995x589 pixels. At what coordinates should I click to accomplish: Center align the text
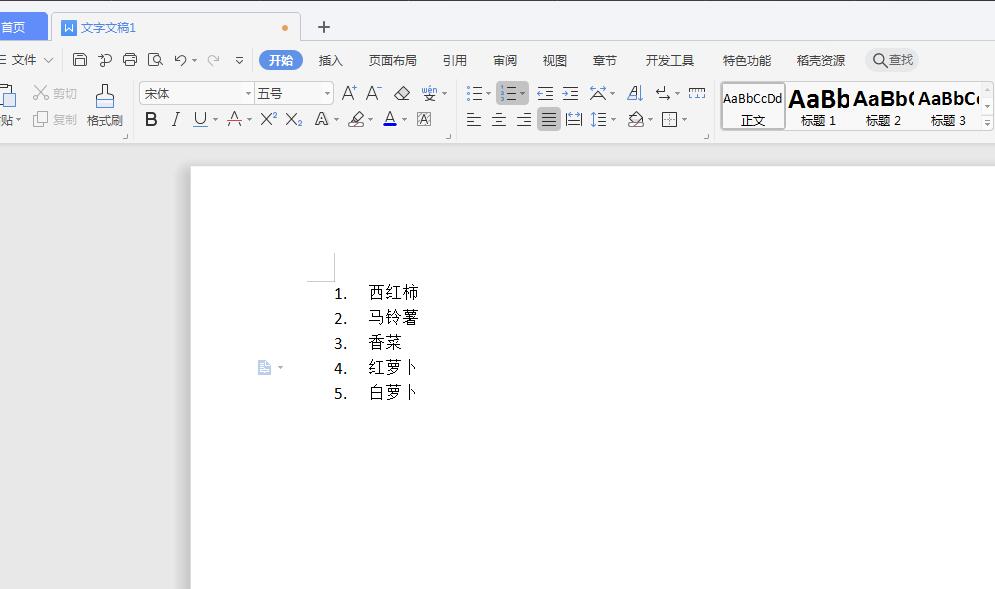pyautogui.click(x=499, y=119)
